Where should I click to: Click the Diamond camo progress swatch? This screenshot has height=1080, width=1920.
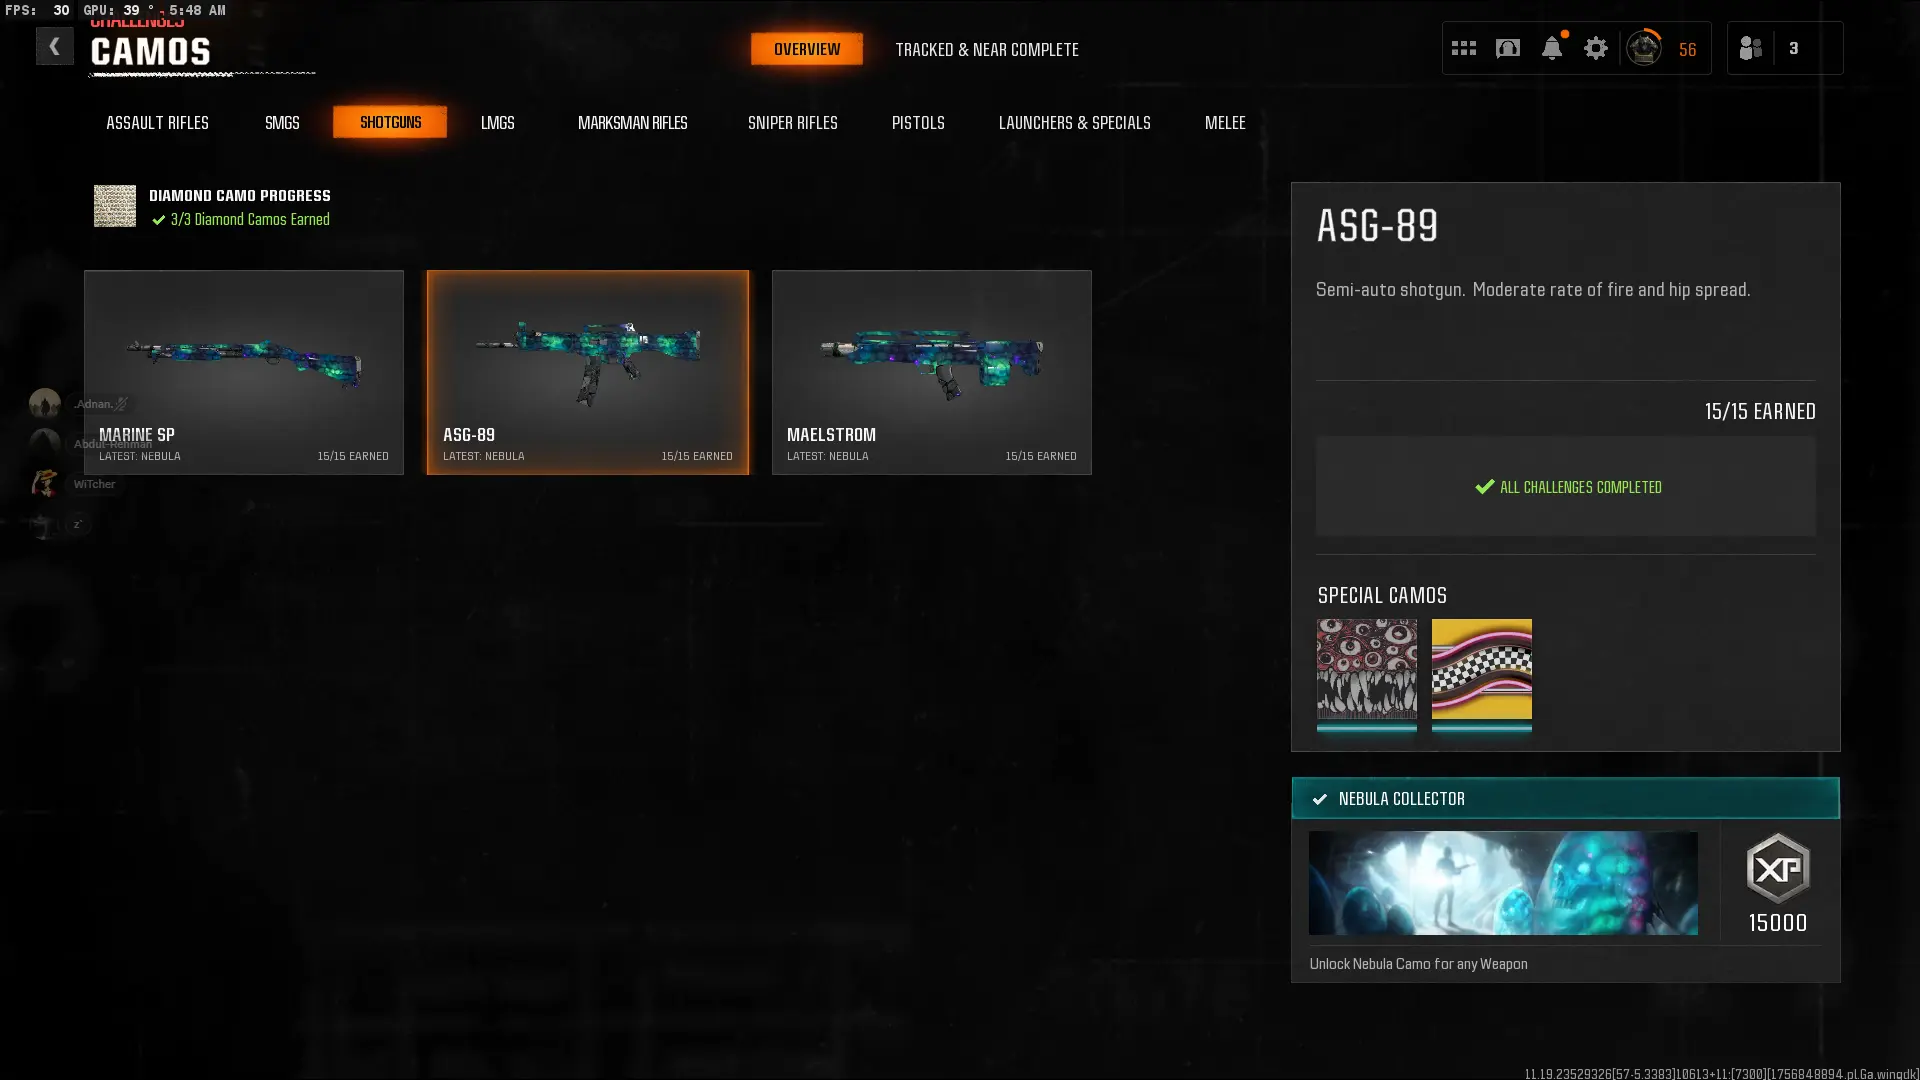coord(115,206)
